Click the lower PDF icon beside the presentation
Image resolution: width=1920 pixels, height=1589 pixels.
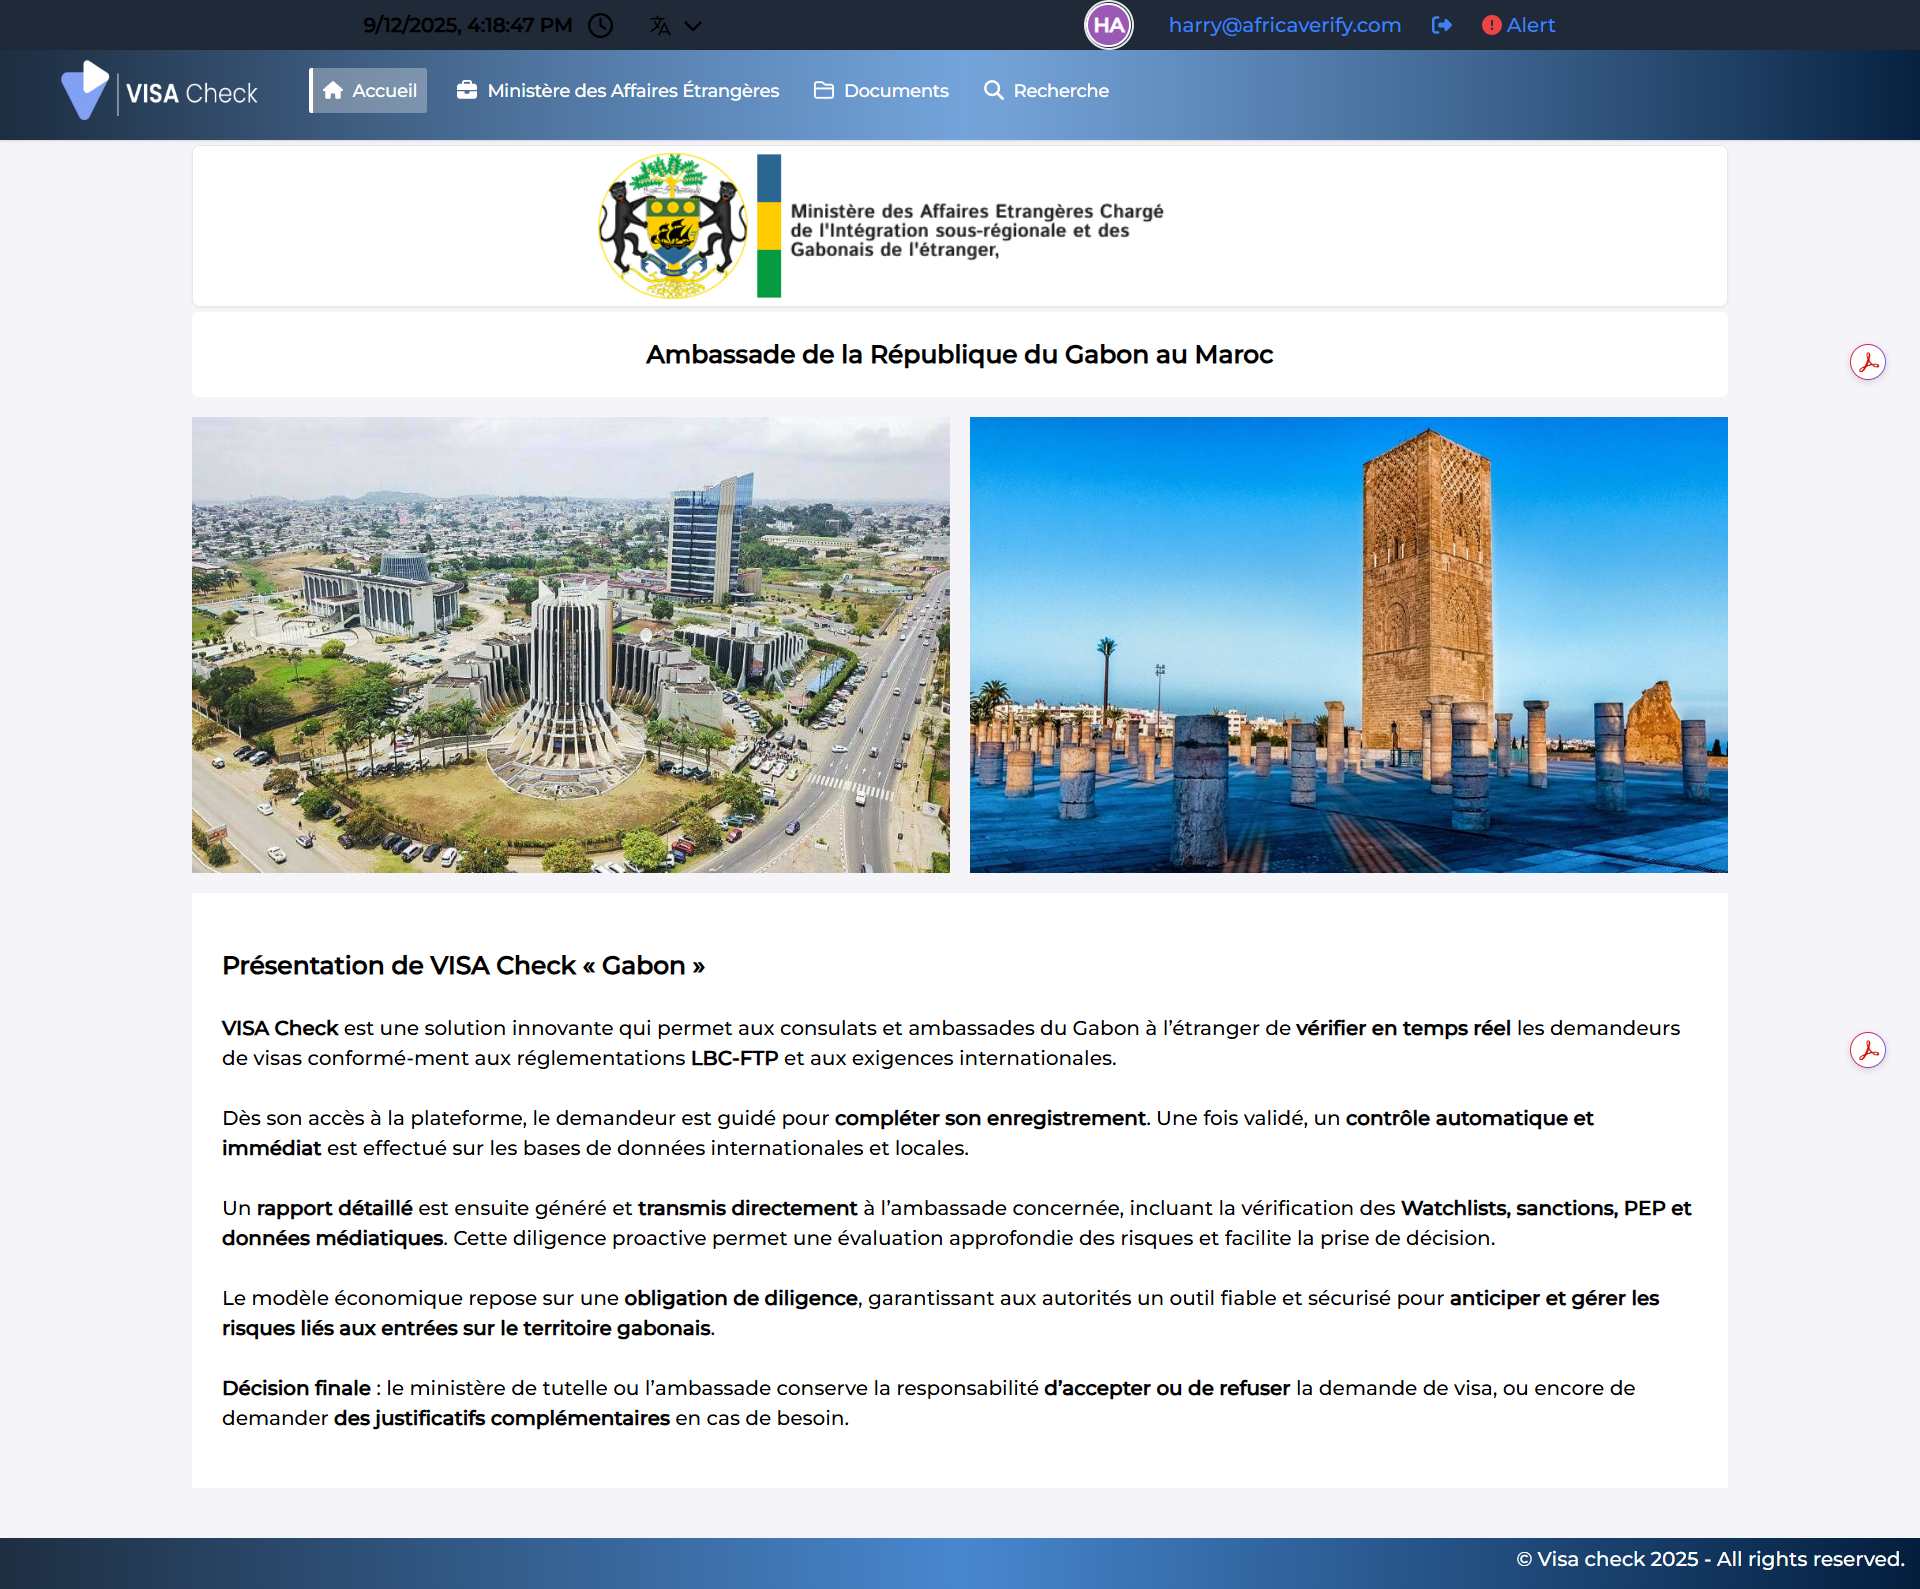pos(1867,1050)
